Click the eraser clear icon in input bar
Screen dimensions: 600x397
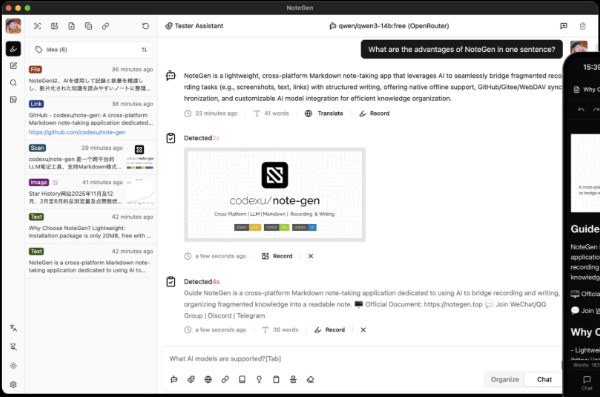click(x=310, y=379)
